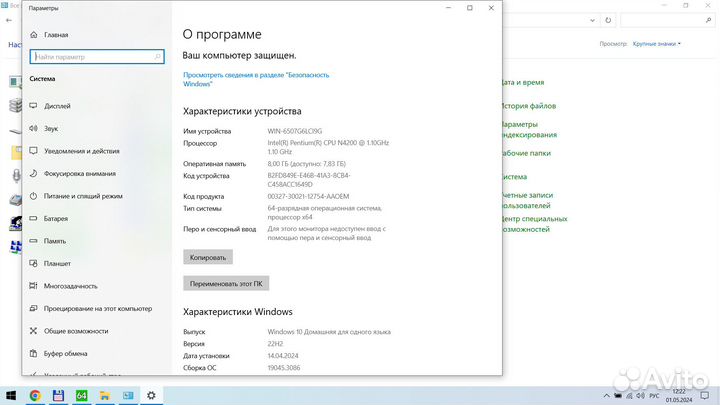Click the magnifier icon in Settings search
Viewport: 720px width, 405px height.
[x=158, y=57]
